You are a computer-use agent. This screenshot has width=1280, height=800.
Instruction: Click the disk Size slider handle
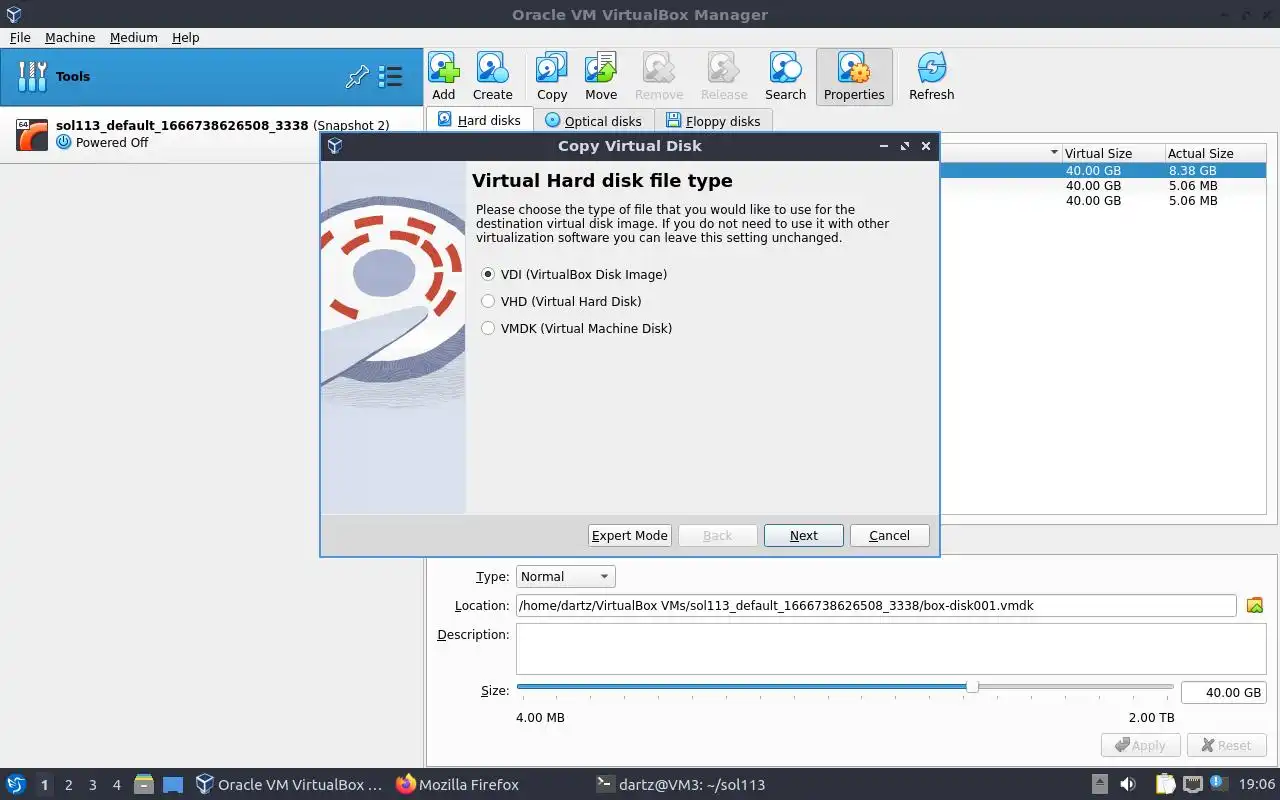pos(972,687)
